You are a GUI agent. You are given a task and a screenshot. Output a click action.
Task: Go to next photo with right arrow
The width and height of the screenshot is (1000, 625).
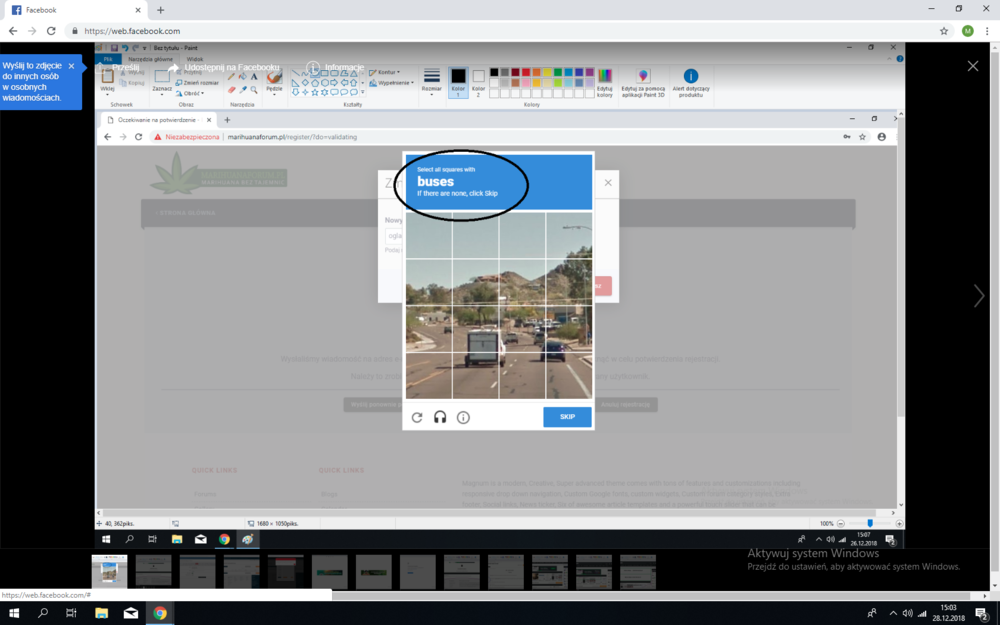tap(979, 295)
